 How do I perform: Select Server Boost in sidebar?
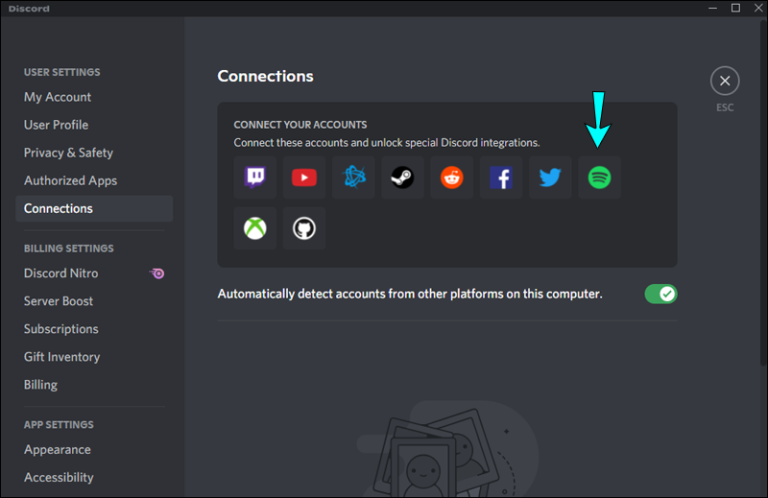(58, 301)
